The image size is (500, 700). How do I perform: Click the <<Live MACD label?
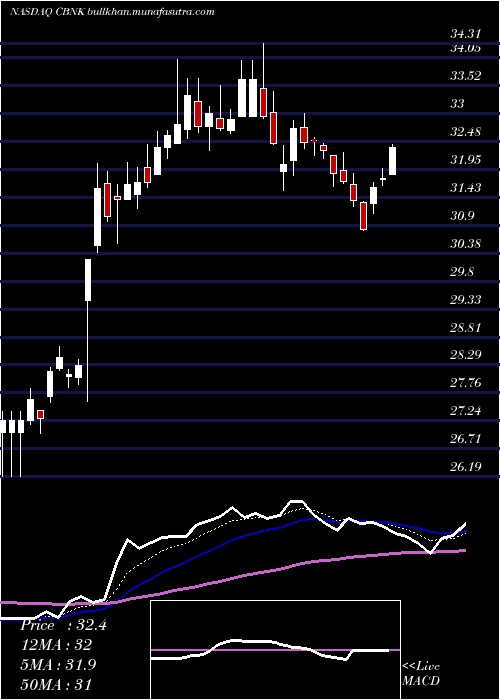coord(421,674)
